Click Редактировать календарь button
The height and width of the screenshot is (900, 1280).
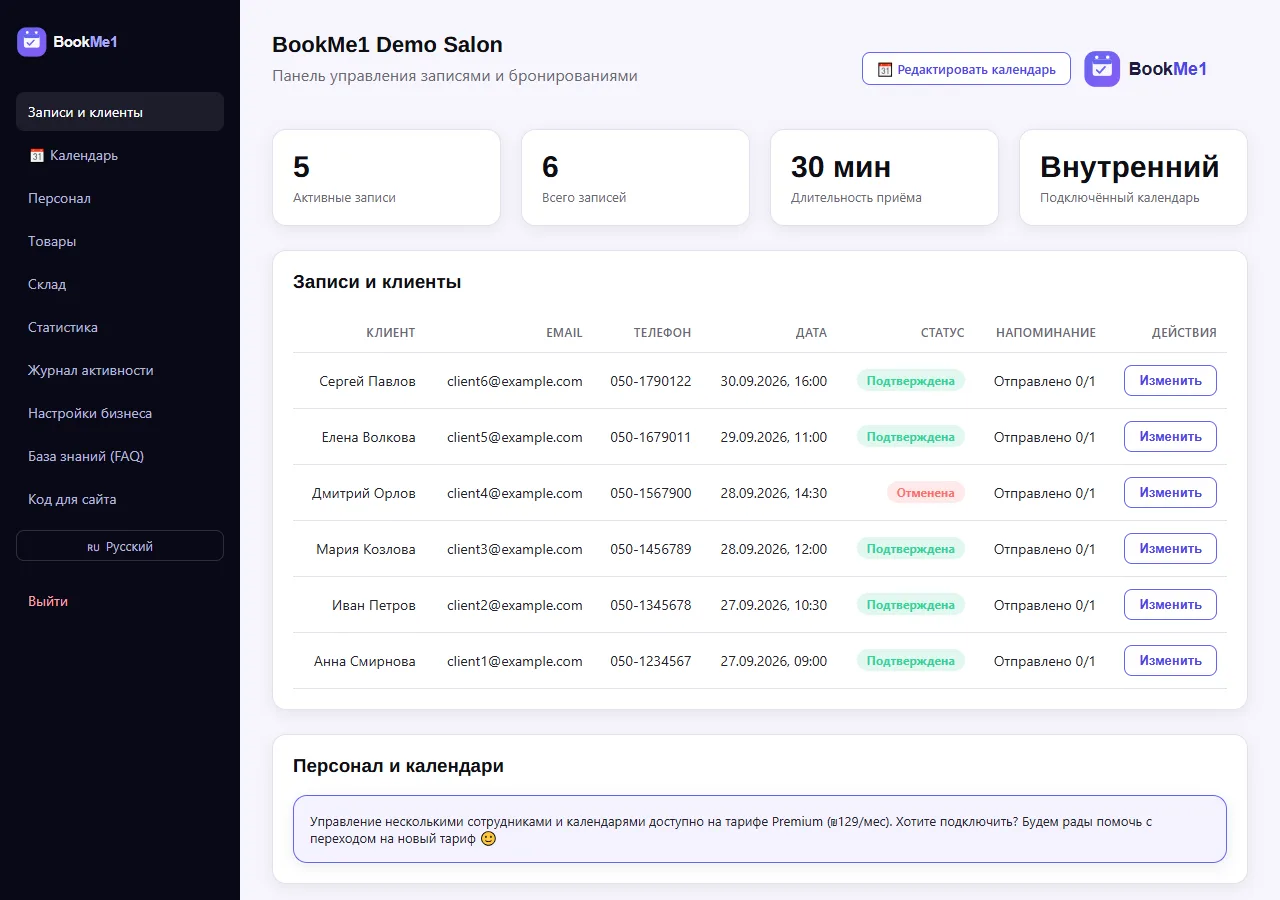pos(966,69)
